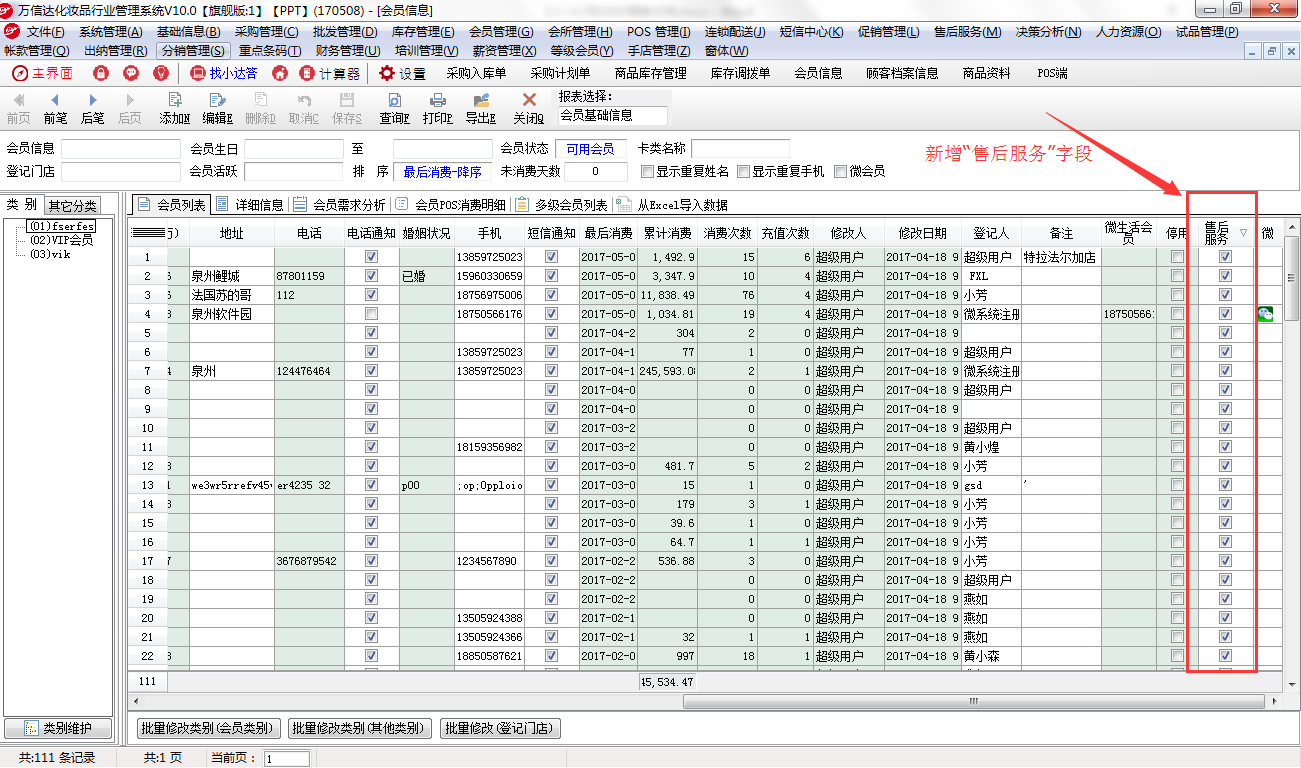The width and height of the screenshot is (1301, 768).
Task: Click the 后页 last page button
Action: click(129, 108)
